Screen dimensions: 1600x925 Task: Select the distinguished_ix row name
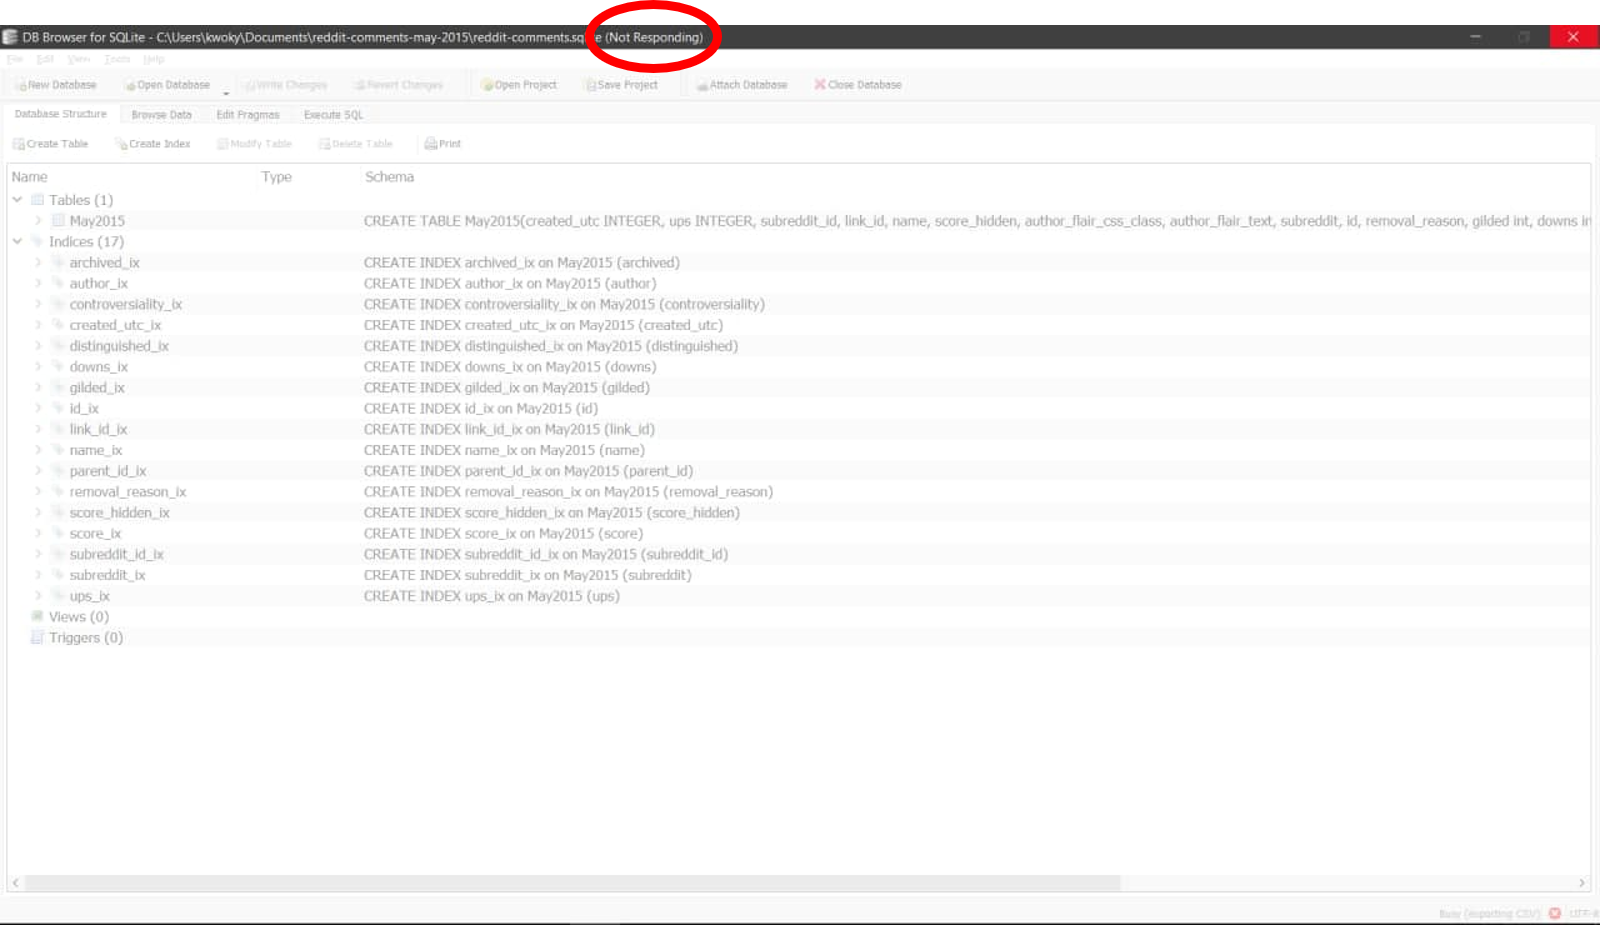coord(119,346)
